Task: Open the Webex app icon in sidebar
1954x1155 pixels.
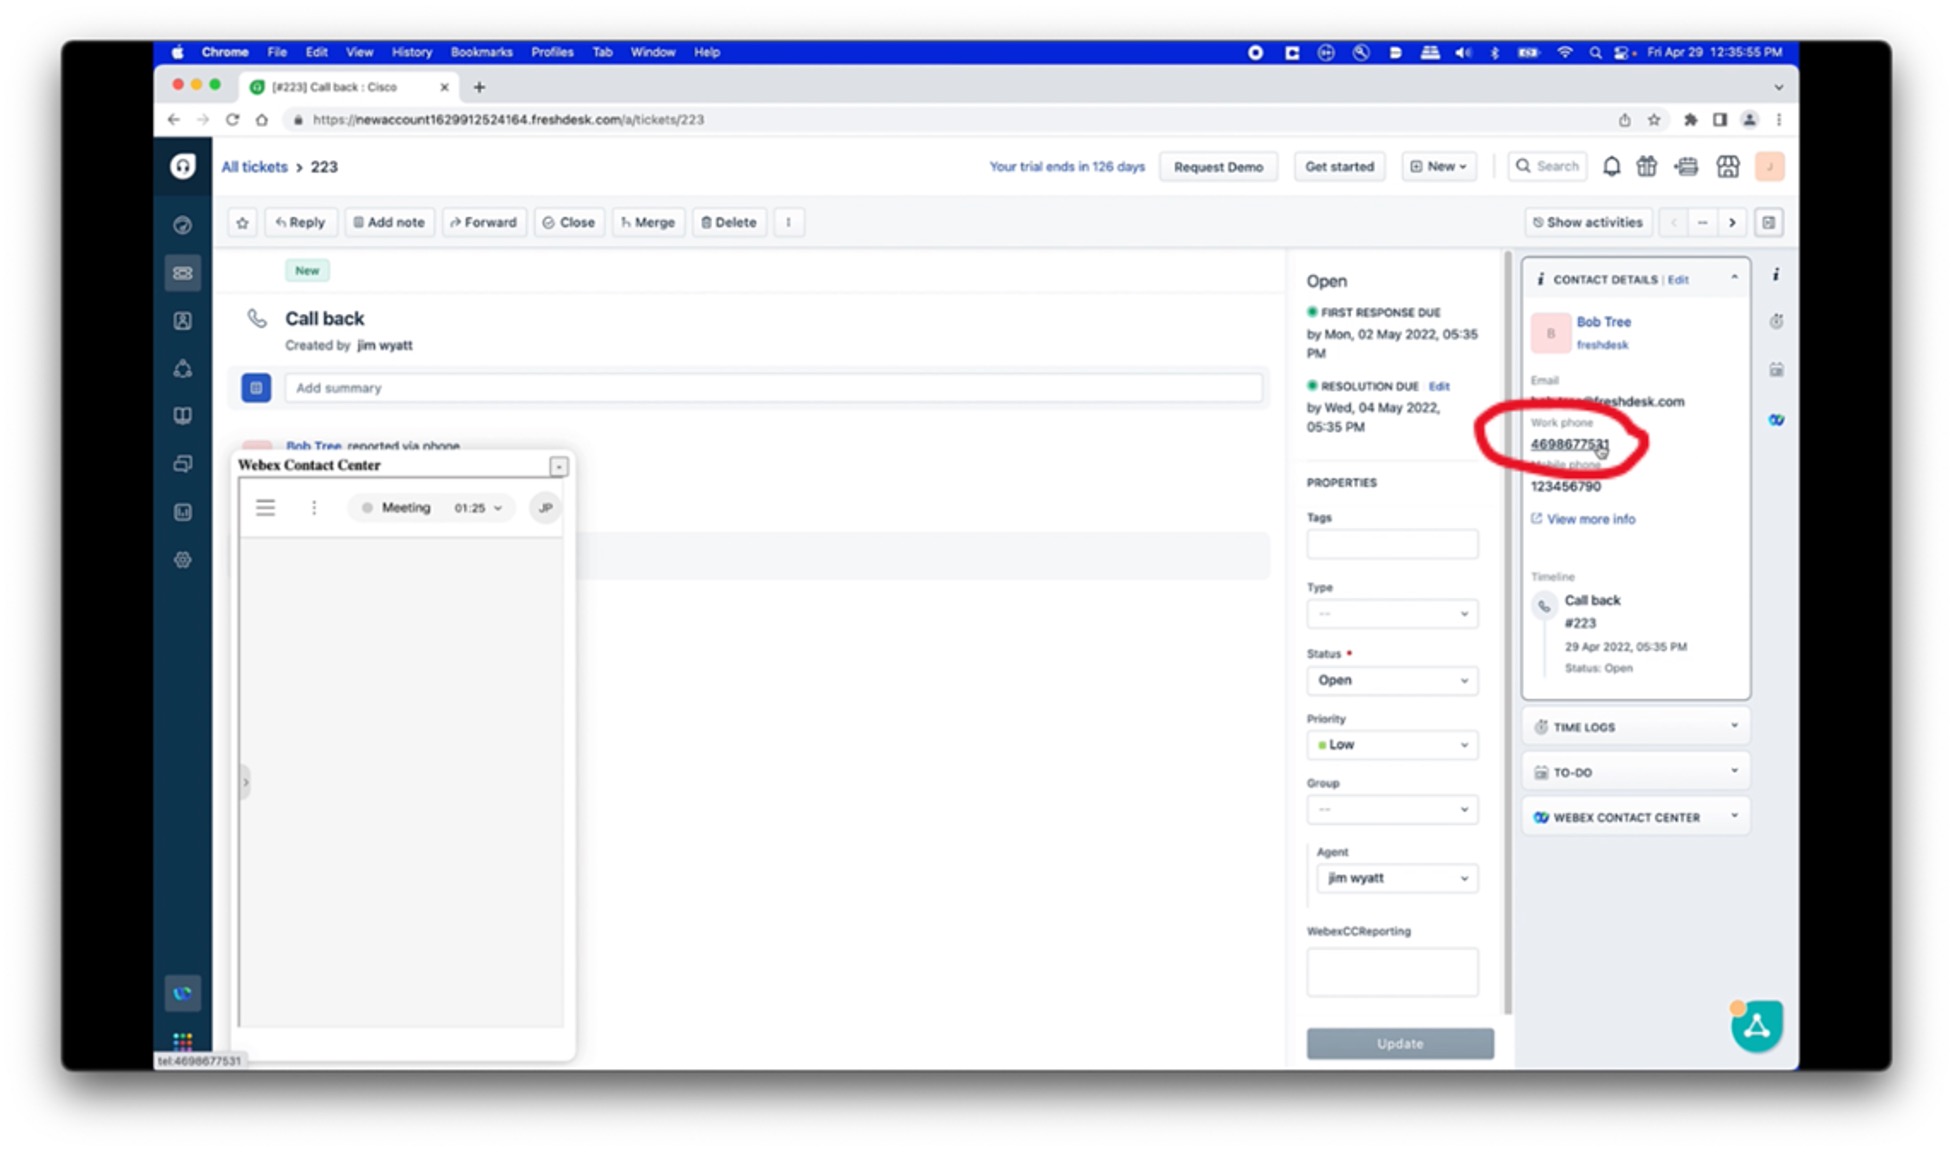Action: coord(182,993)
